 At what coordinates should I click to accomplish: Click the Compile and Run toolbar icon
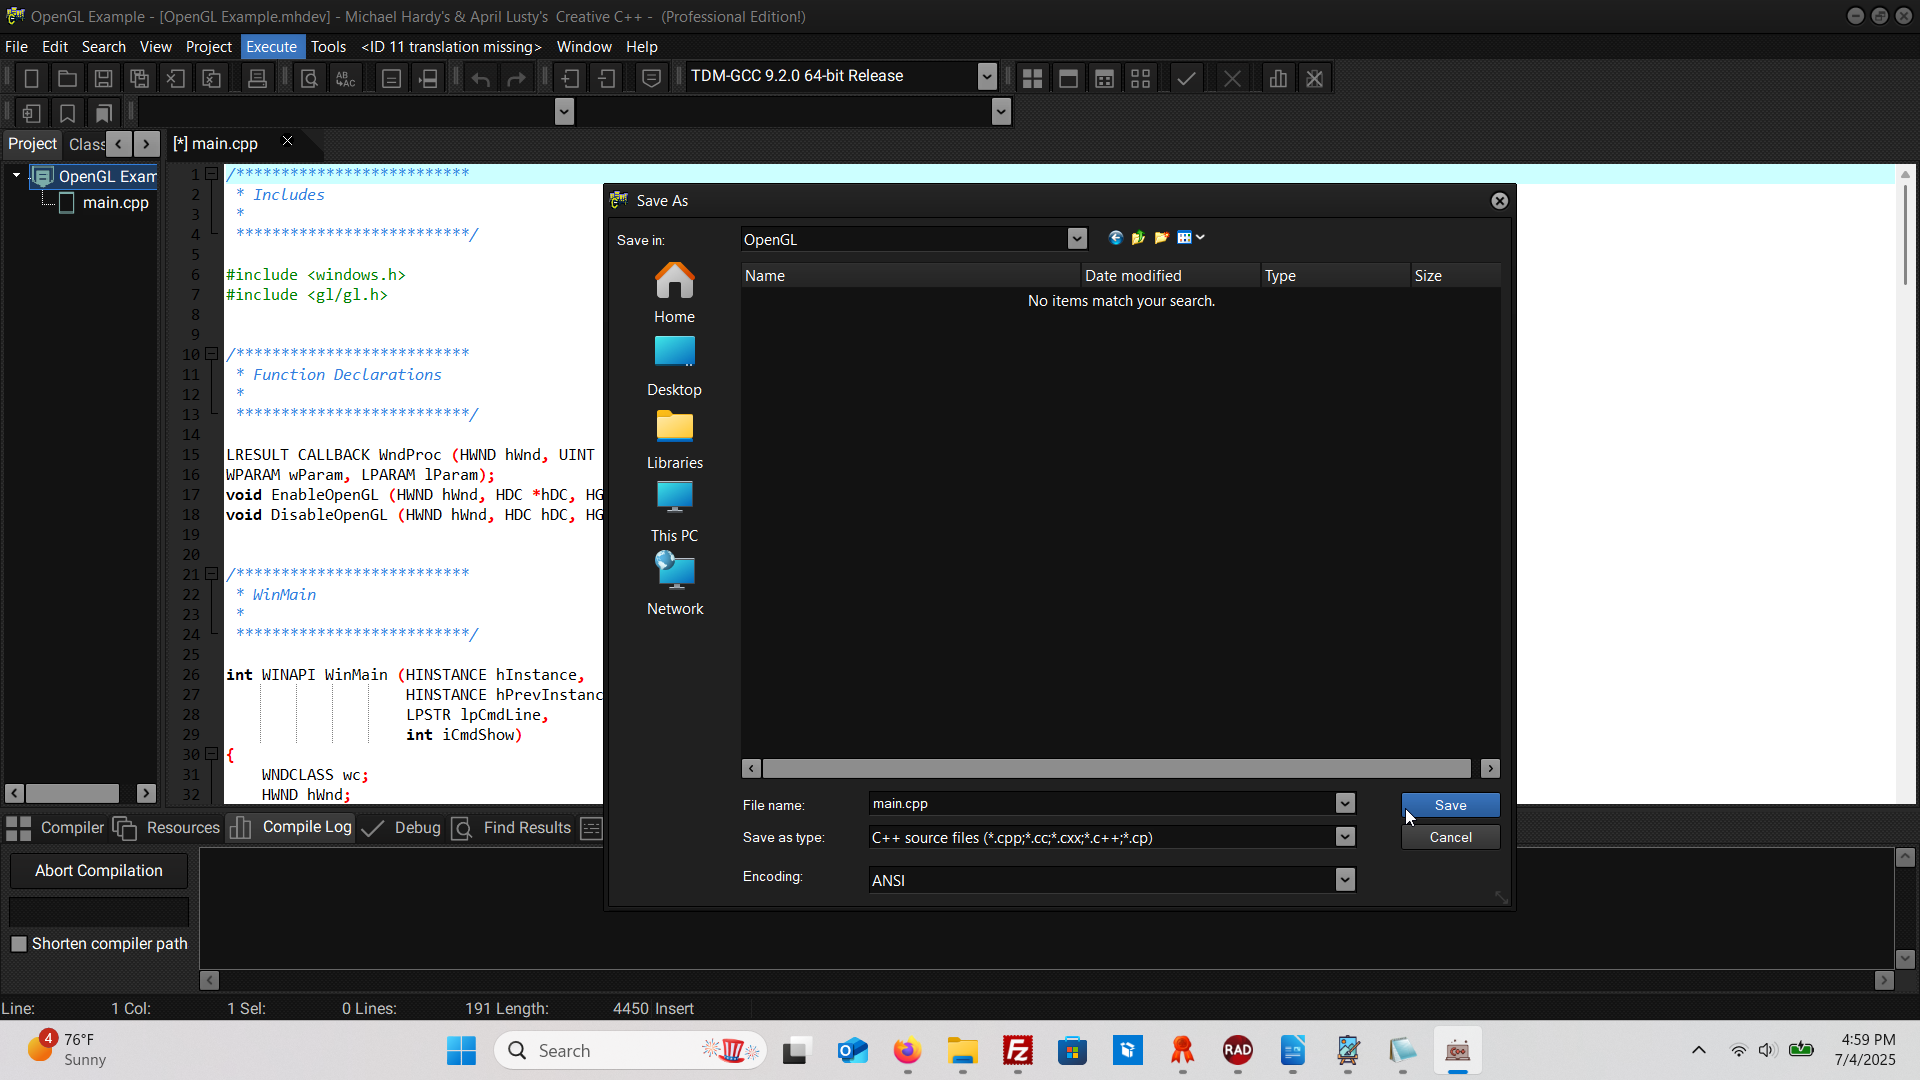(x=1105, y=78)
